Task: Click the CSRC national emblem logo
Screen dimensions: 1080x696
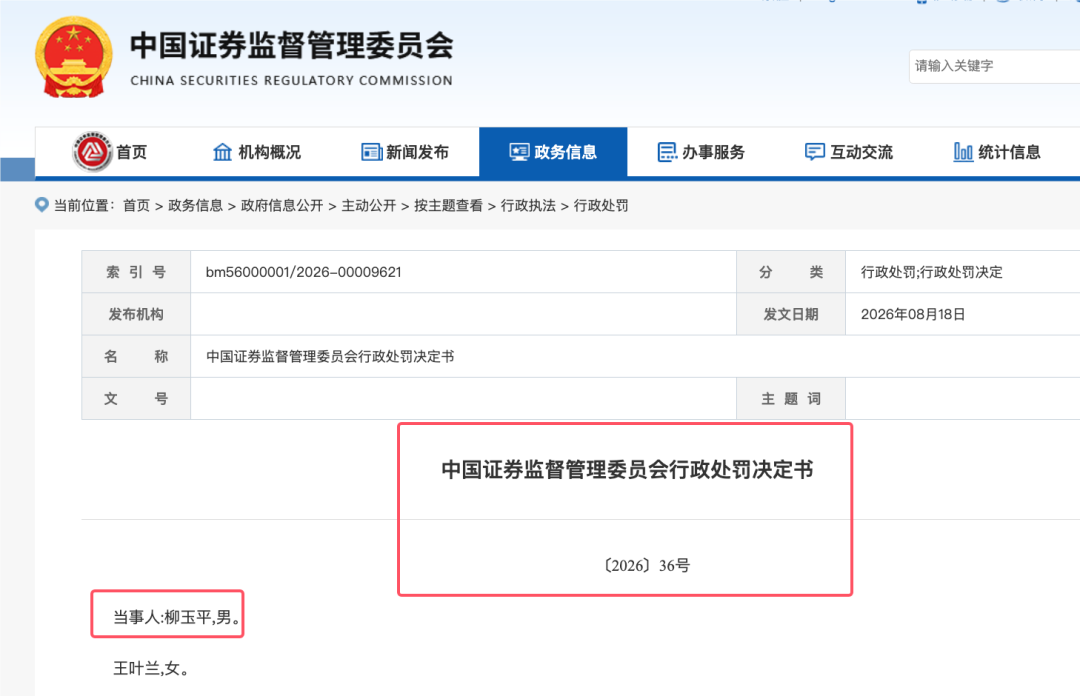Action: 74,57
